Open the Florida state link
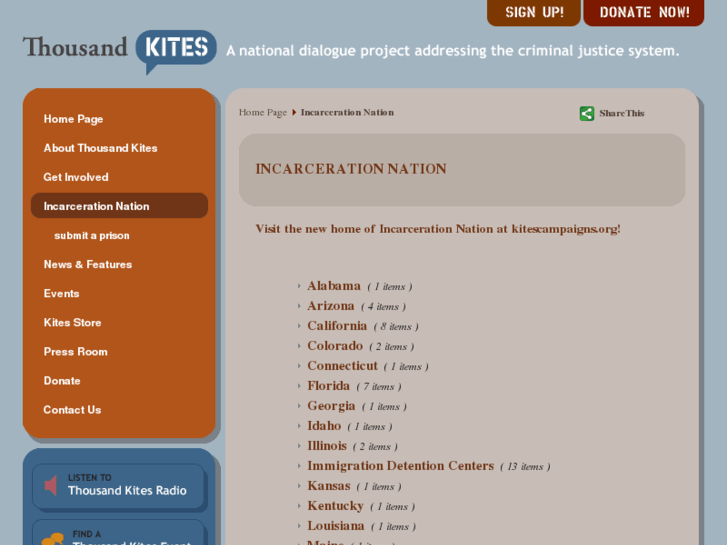The height and width of the screenshot is (545, 727). click(x=328, y=385)
